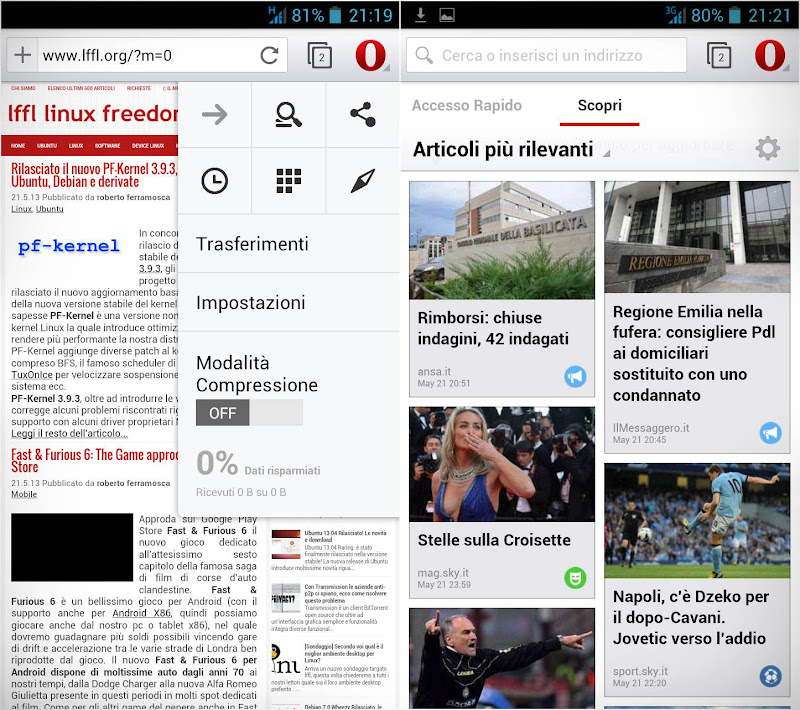800x710 pixels.
Task: Click the pf-kernel logo image
Action: click(68, 246)
